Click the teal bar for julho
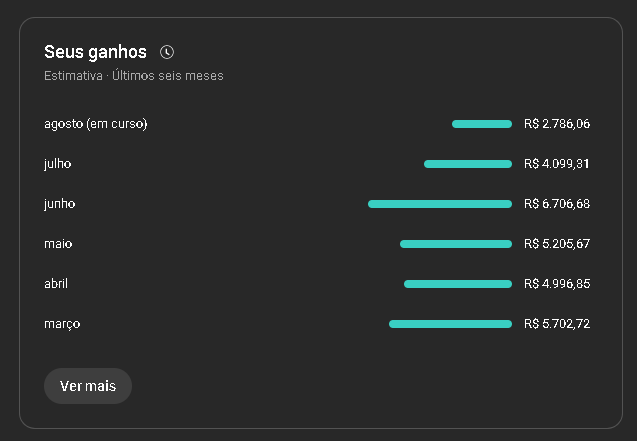Viewport: 637px width, 441px height. click(x=467, y=164)
